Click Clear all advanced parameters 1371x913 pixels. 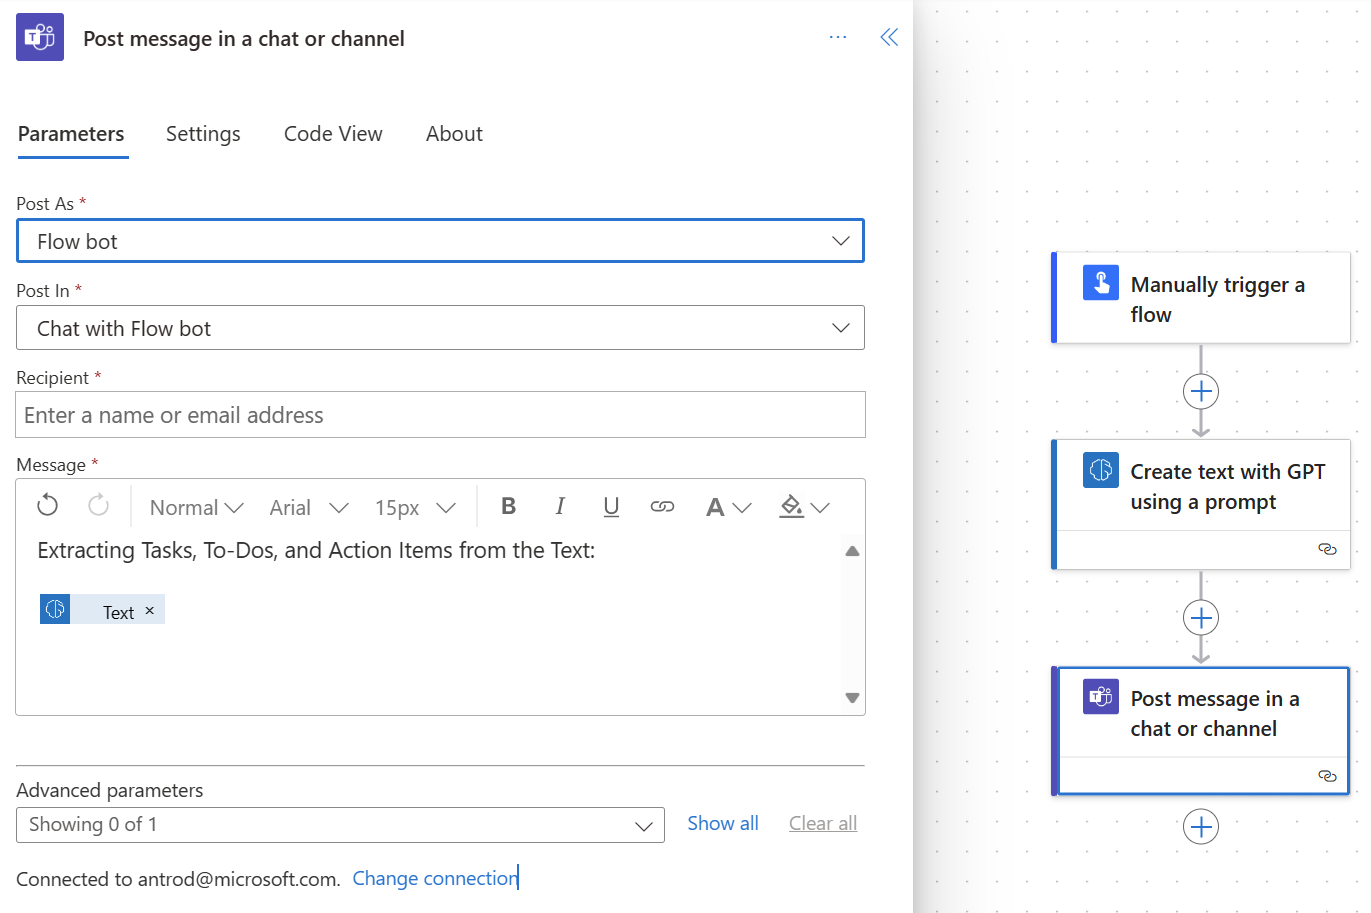tap(823, 823)
